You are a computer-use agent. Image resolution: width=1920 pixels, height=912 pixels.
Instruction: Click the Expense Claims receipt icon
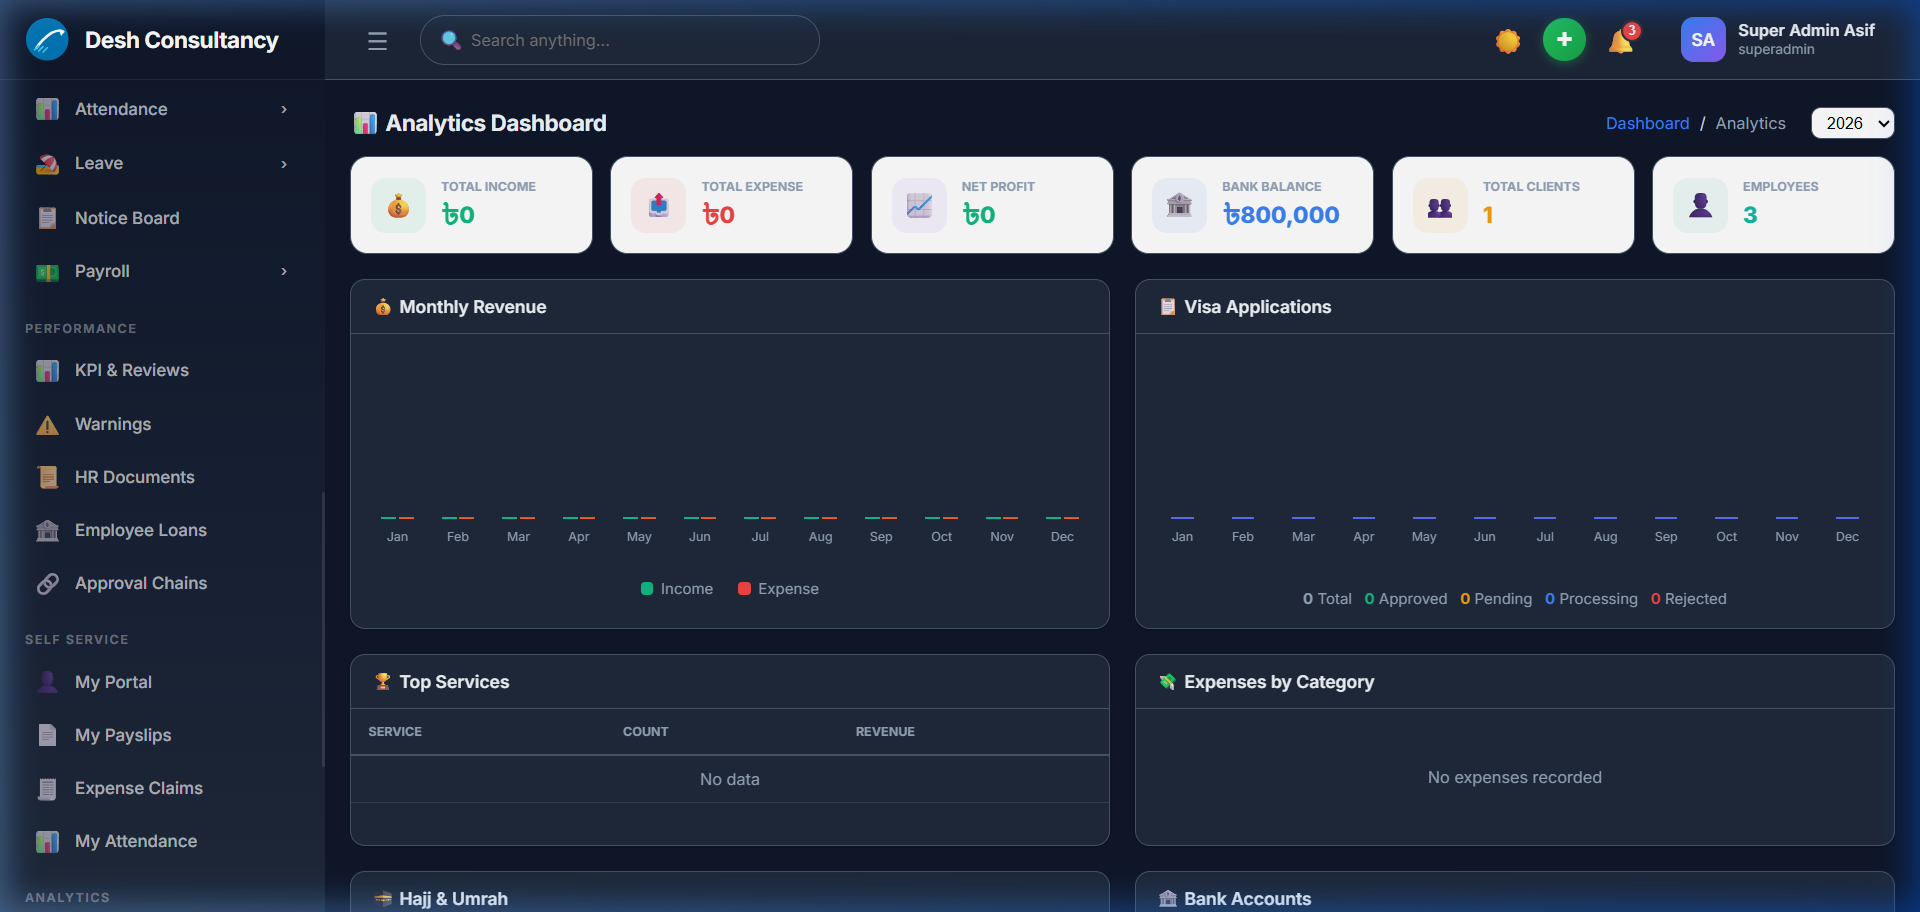(47, 788)
